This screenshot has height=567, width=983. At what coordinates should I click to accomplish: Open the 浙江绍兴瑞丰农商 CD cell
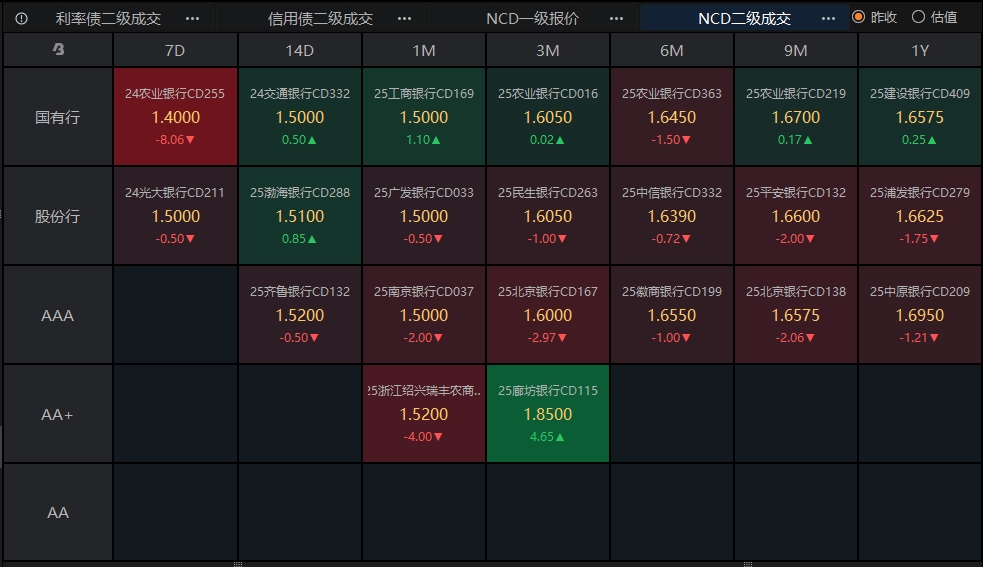point(424,414)
